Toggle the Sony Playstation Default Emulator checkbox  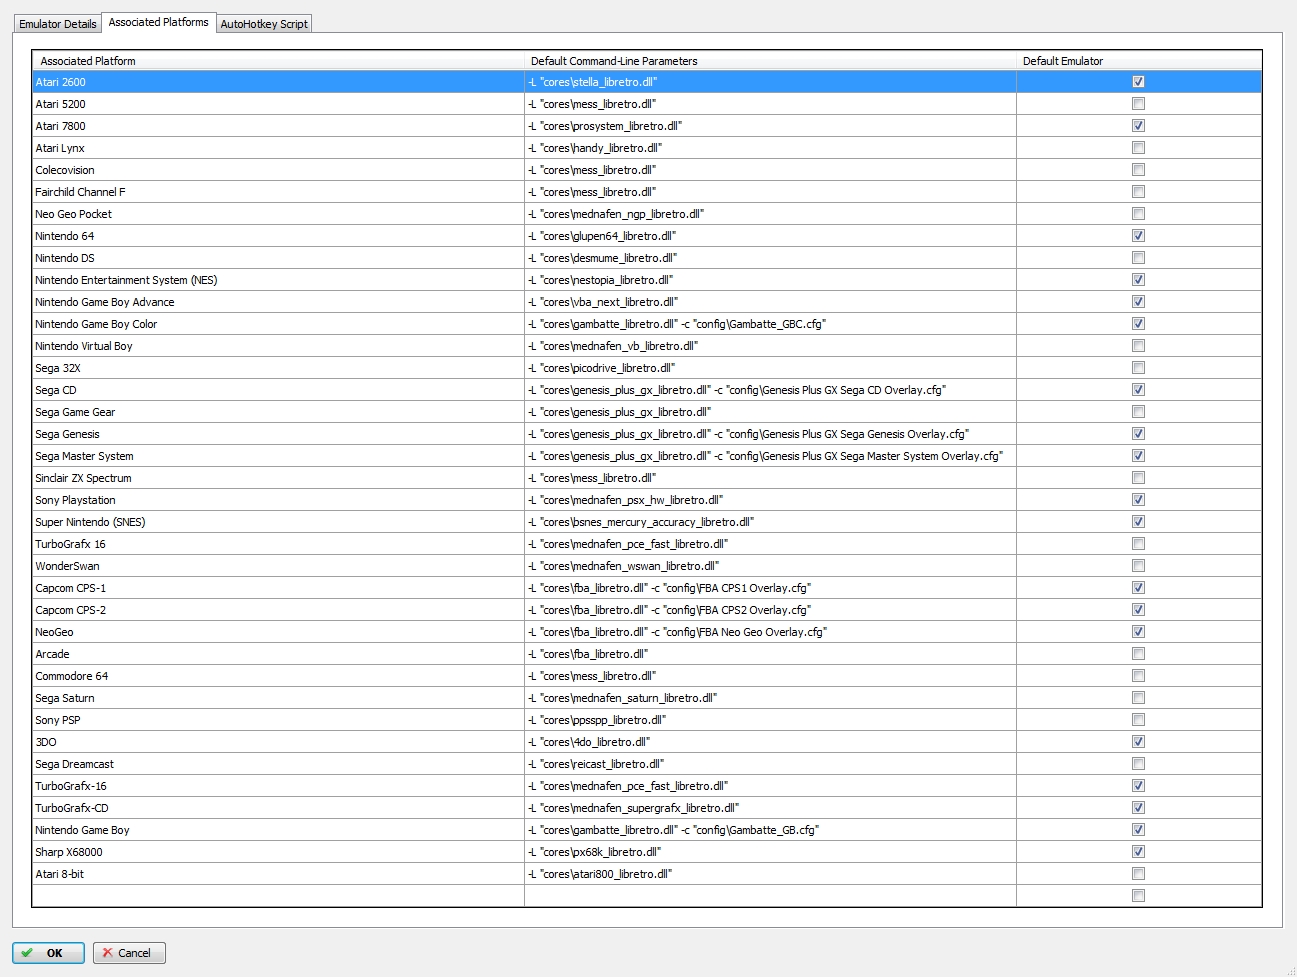pos(1138,500)
